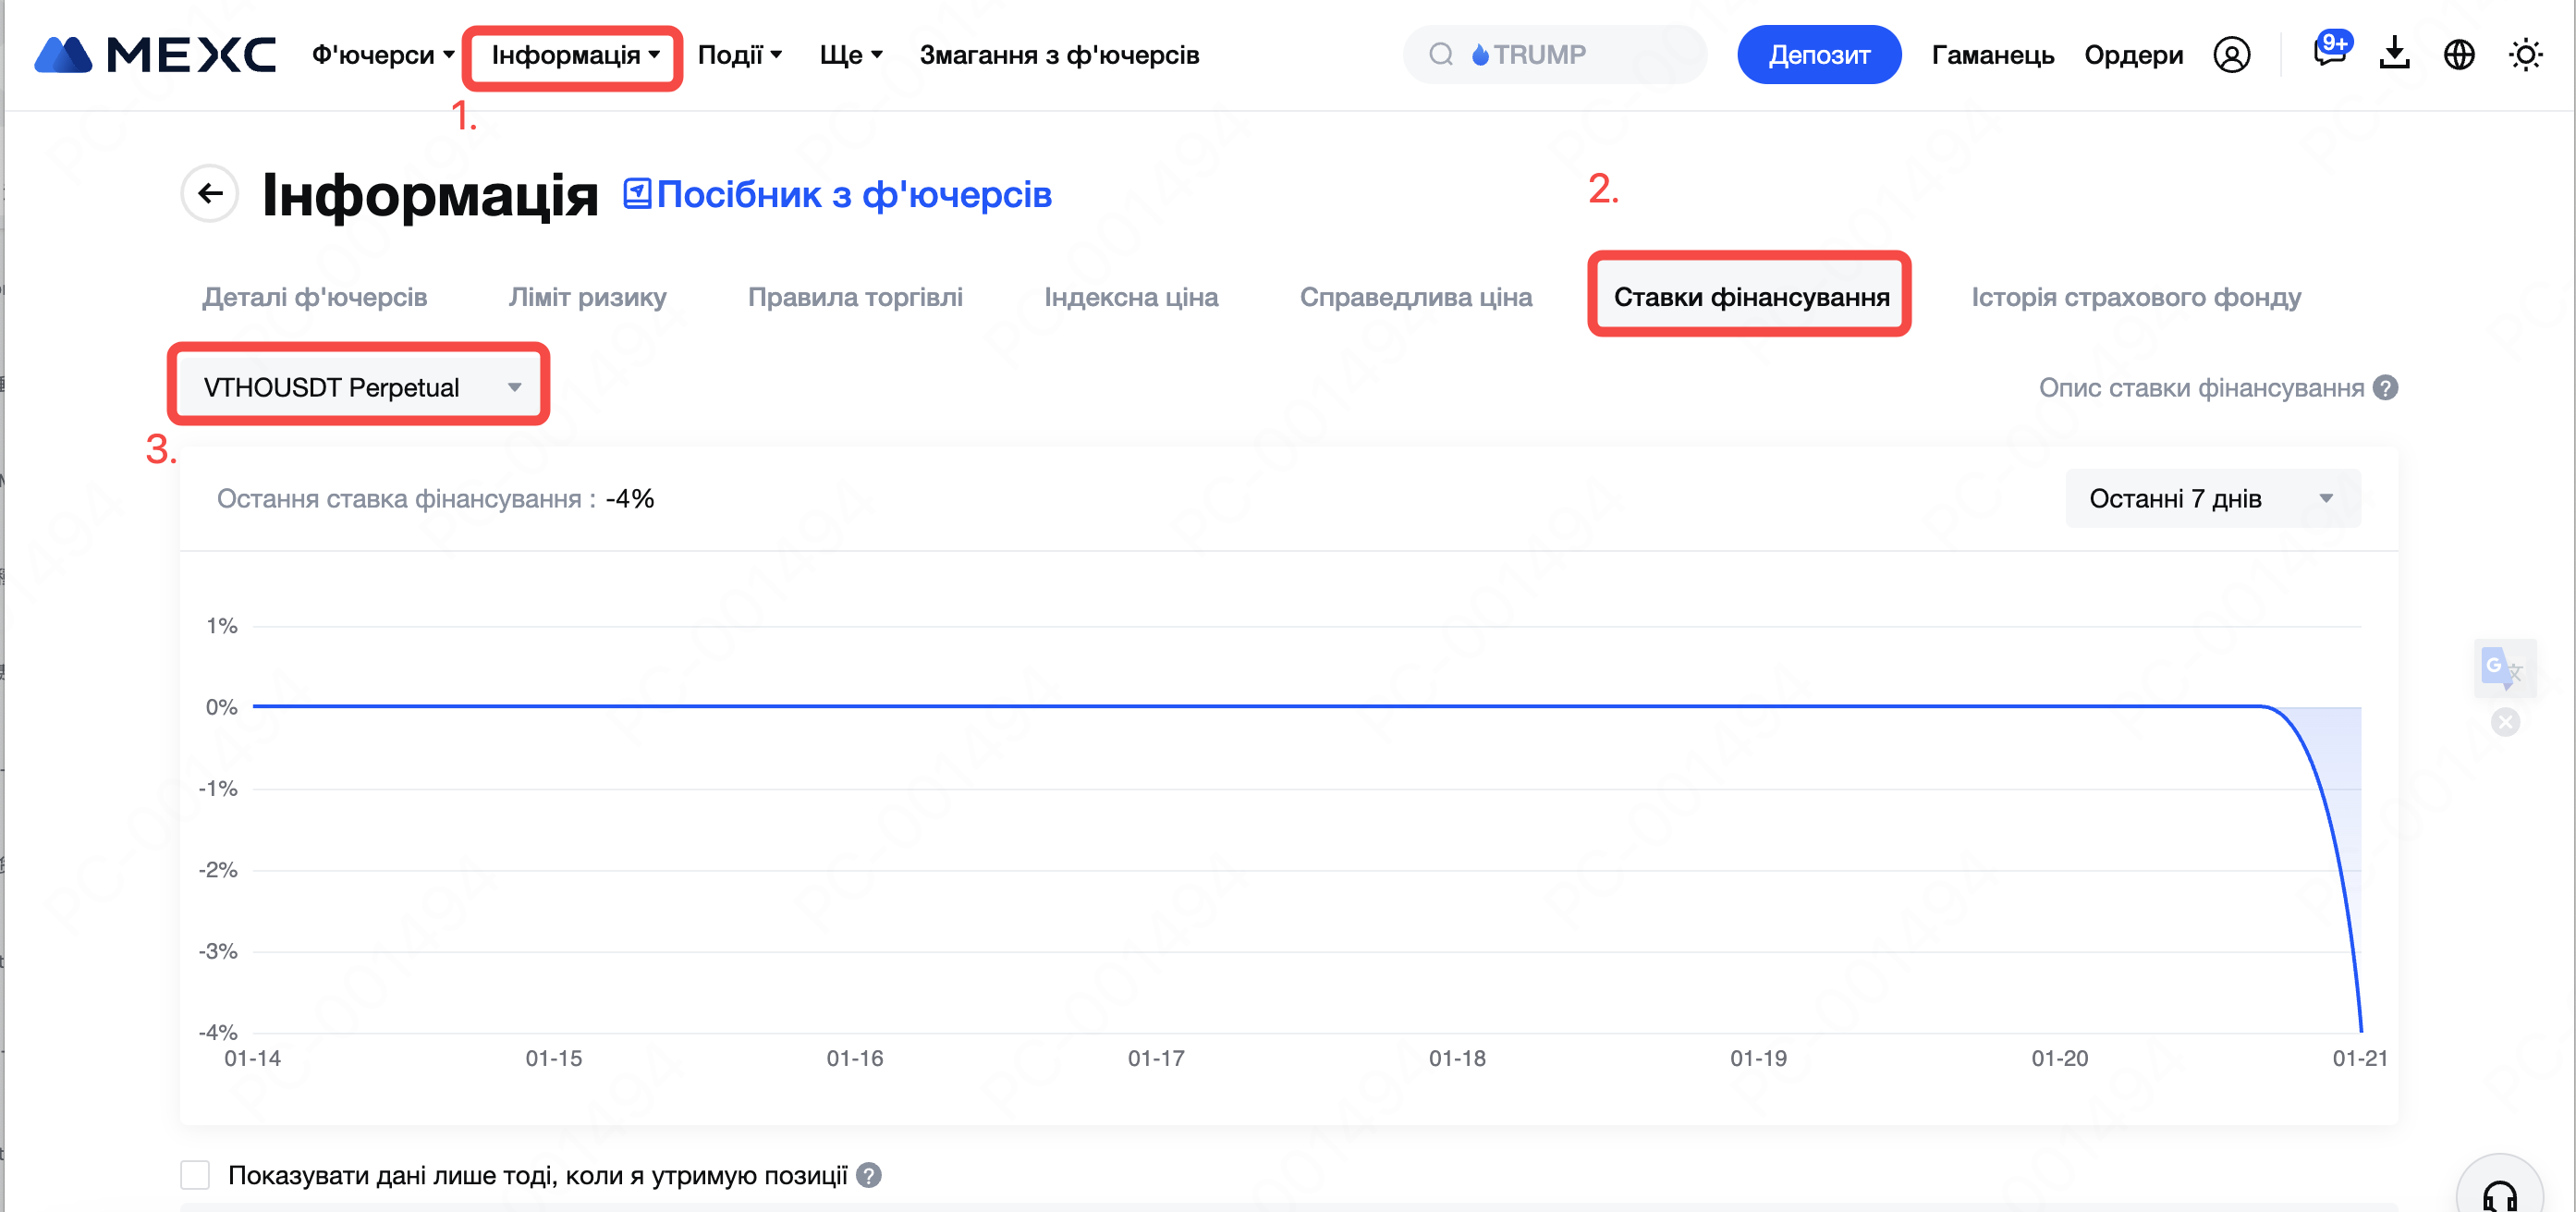Check show data only when holding positions
This screenshot has height=1212, width=2576.
(x=195, y=1175)
